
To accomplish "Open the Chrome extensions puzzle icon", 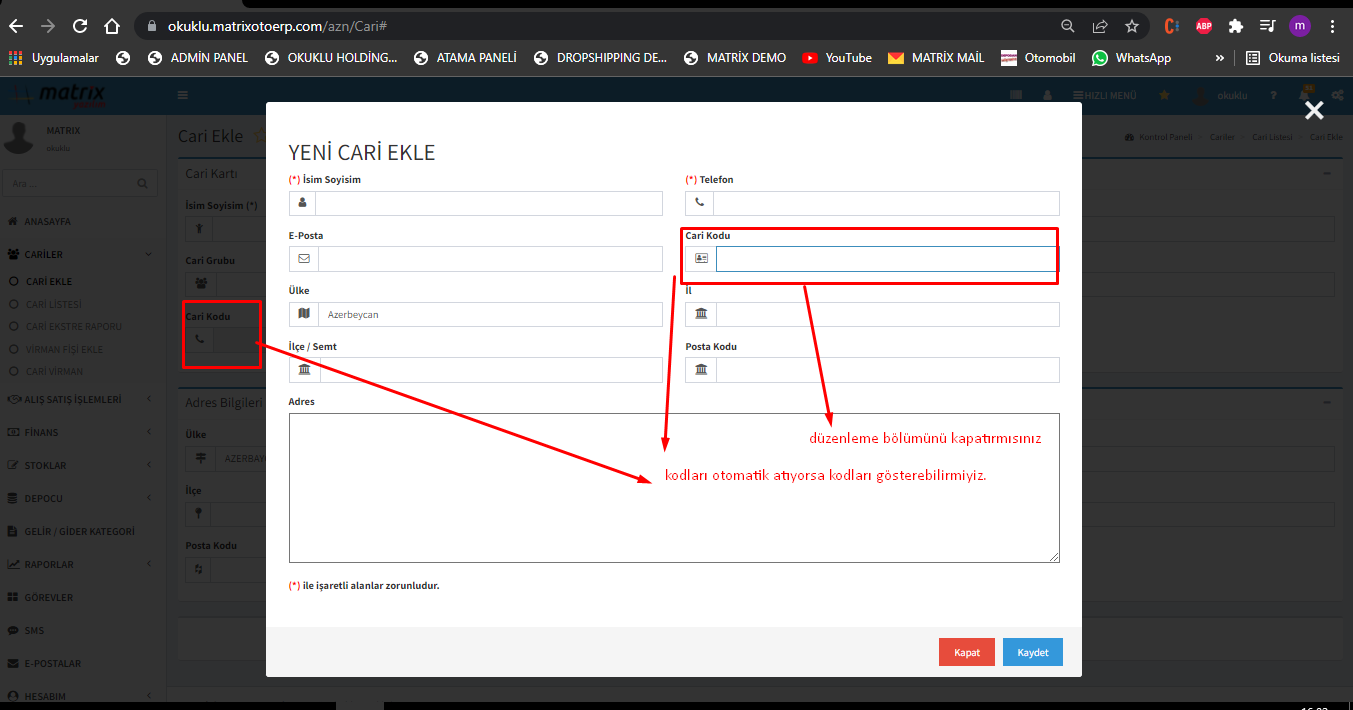I will (x=1236, y=26).
